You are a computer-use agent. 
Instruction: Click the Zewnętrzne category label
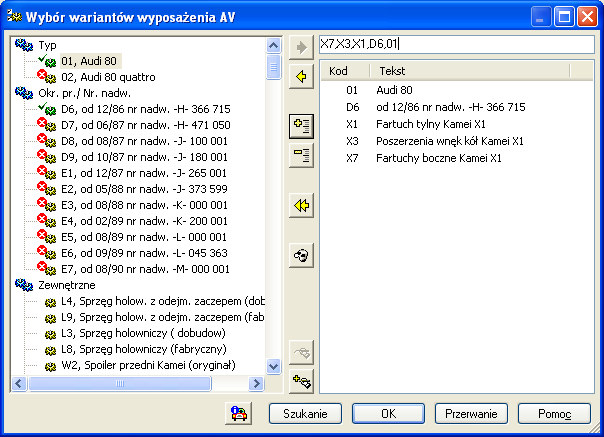tap(67, 285)
